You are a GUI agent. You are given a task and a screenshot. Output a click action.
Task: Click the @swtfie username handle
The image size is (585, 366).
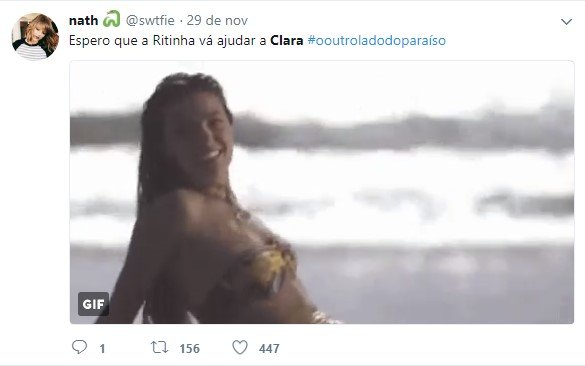click(150, 20)
